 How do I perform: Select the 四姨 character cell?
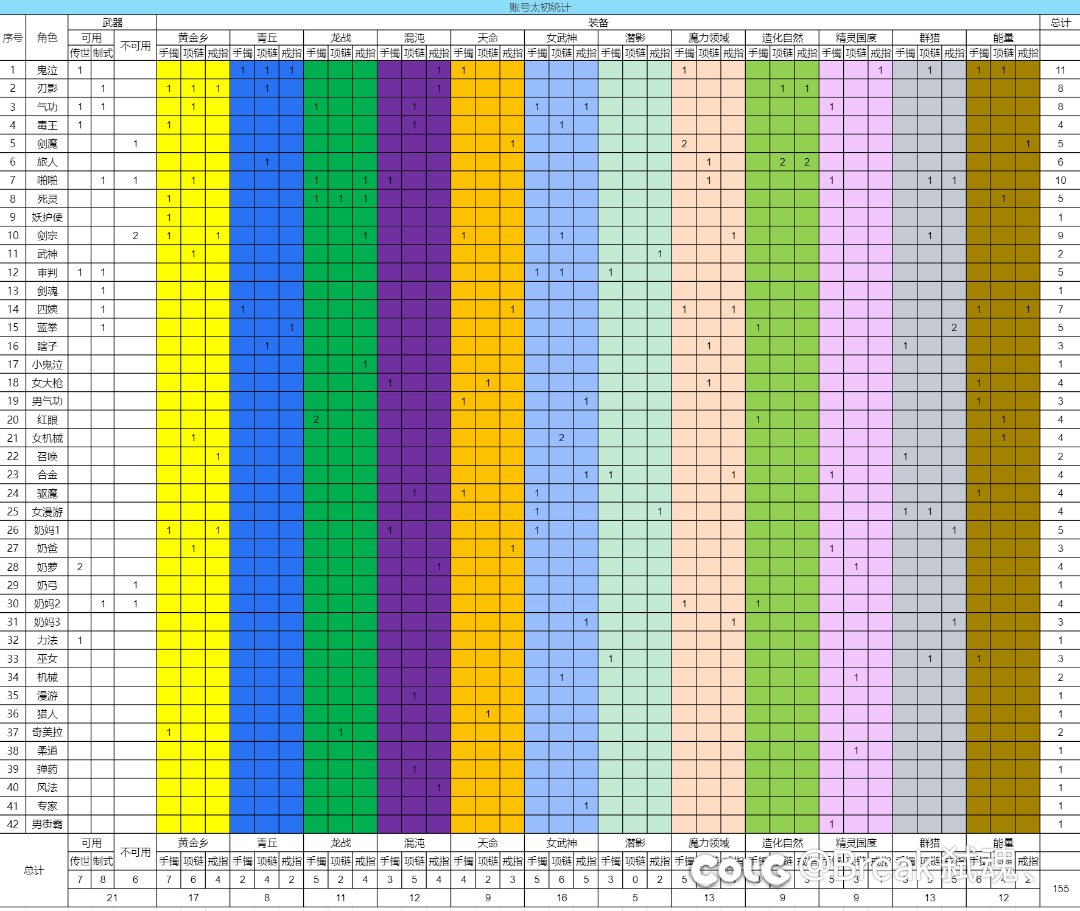click(x=47, y=309)
